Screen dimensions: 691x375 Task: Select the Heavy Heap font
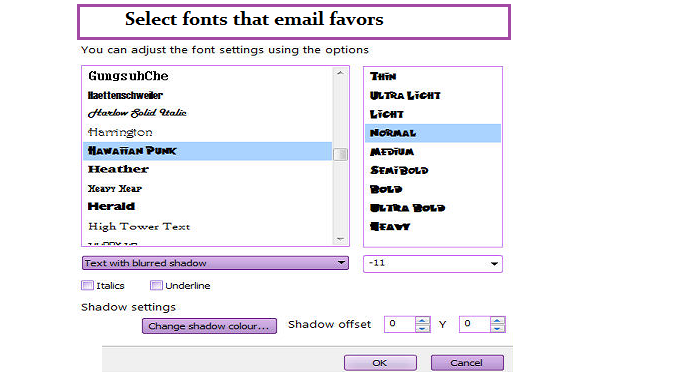tap(207, 188)
